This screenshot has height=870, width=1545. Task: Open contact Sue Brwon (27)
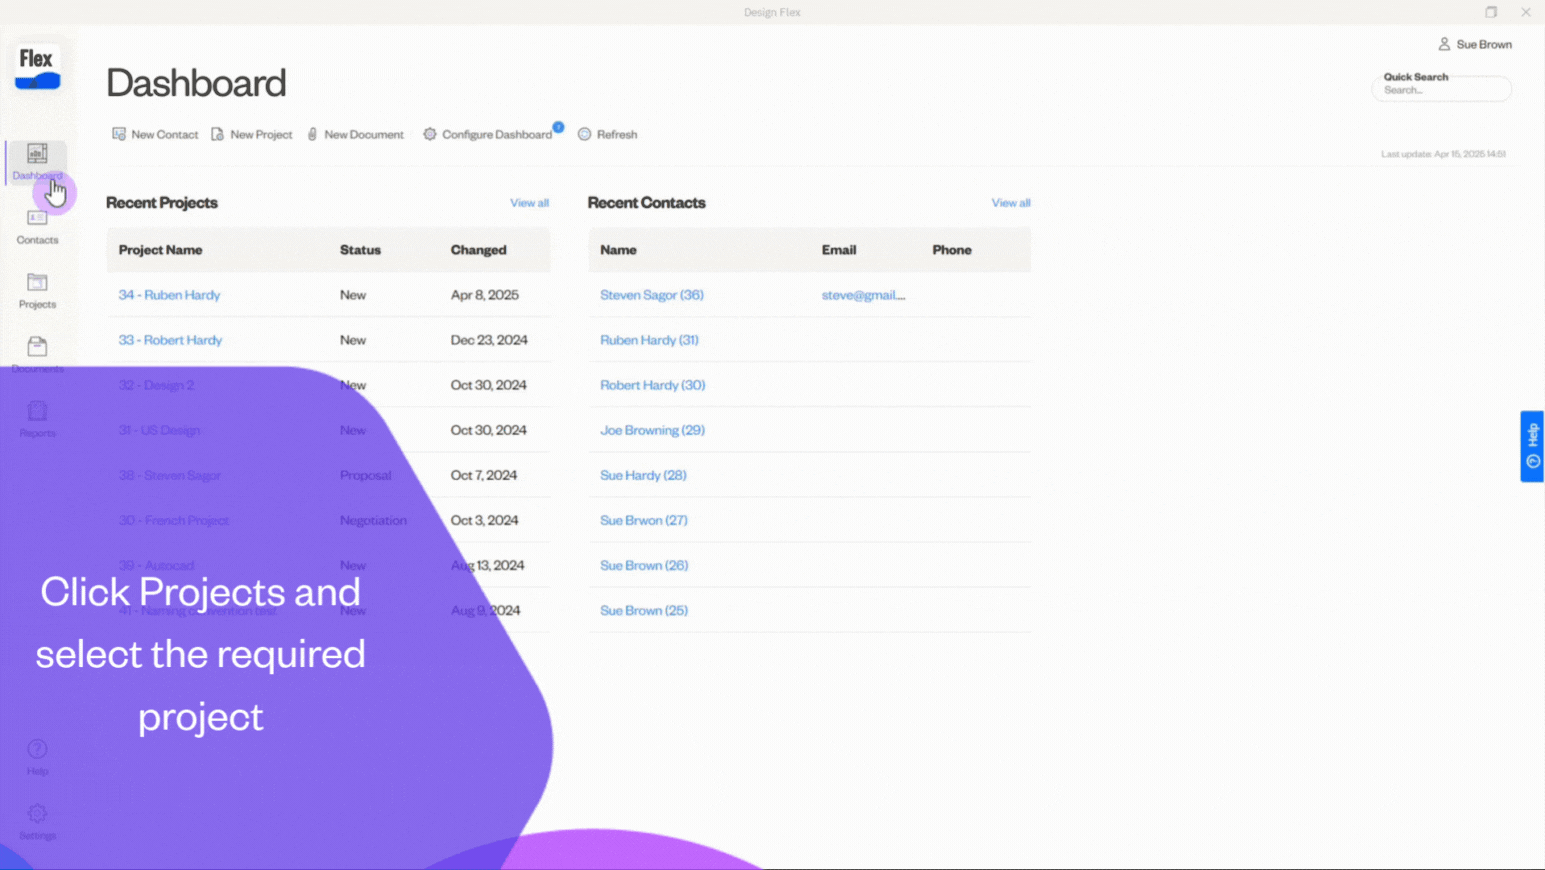point(644,520)
